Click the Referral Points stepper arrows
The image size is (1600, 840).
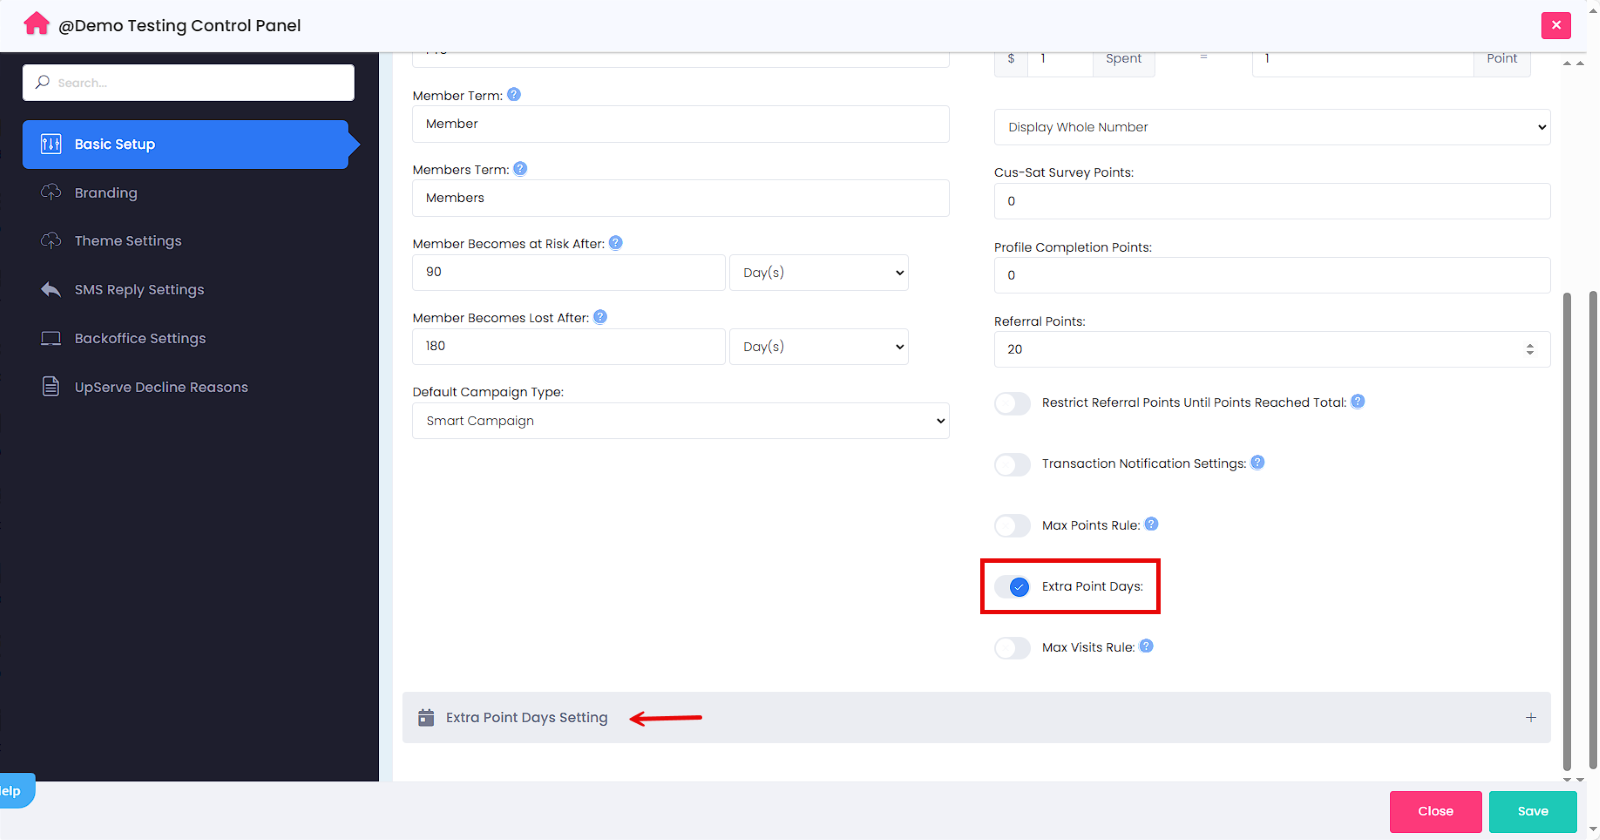pyautogui.click(x=1530, y=349)
